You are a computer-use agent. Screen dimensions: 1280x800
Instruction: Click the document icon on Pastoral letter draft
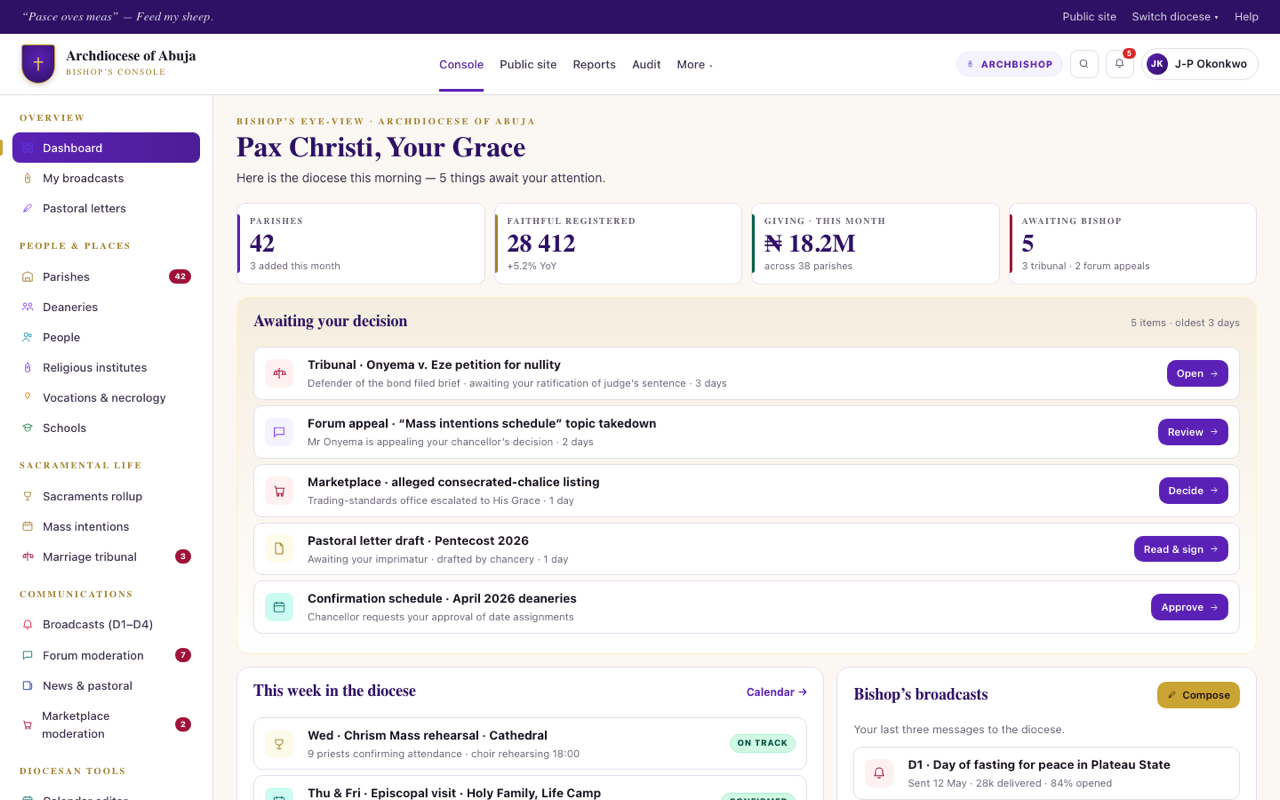[x=279, y=549]
